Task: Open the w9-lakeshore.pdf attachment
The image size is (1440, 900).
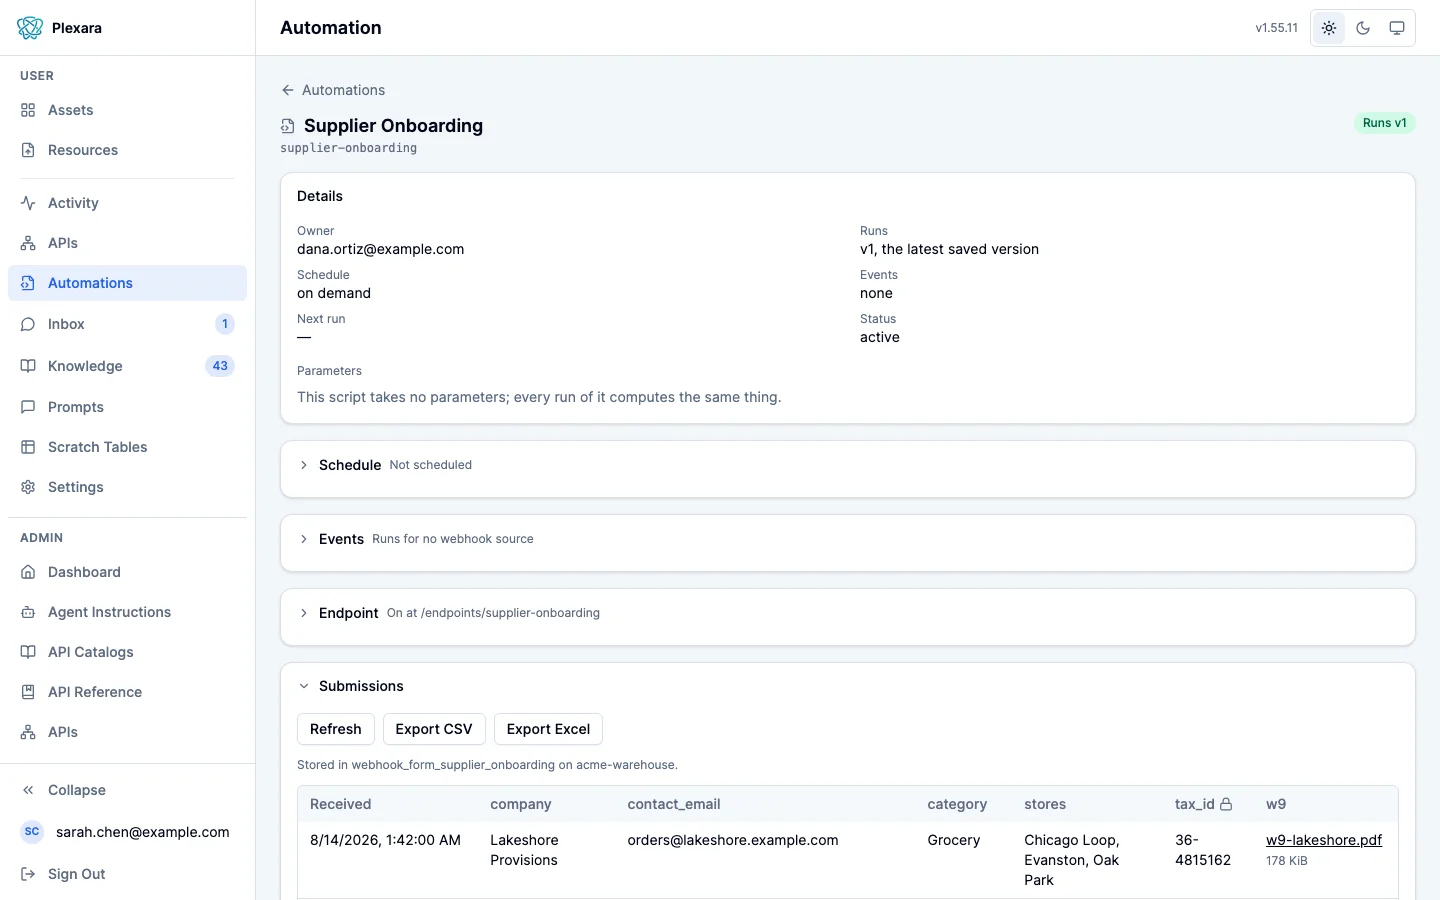Action: click(1324, 840)
